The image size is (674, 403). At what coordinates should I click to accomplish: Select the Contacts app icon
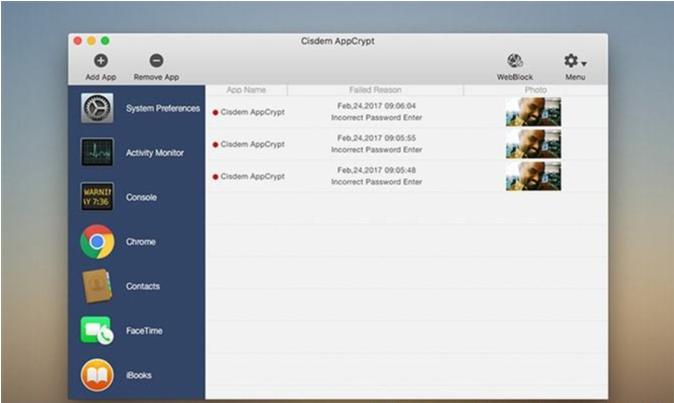tap(97, 286)
